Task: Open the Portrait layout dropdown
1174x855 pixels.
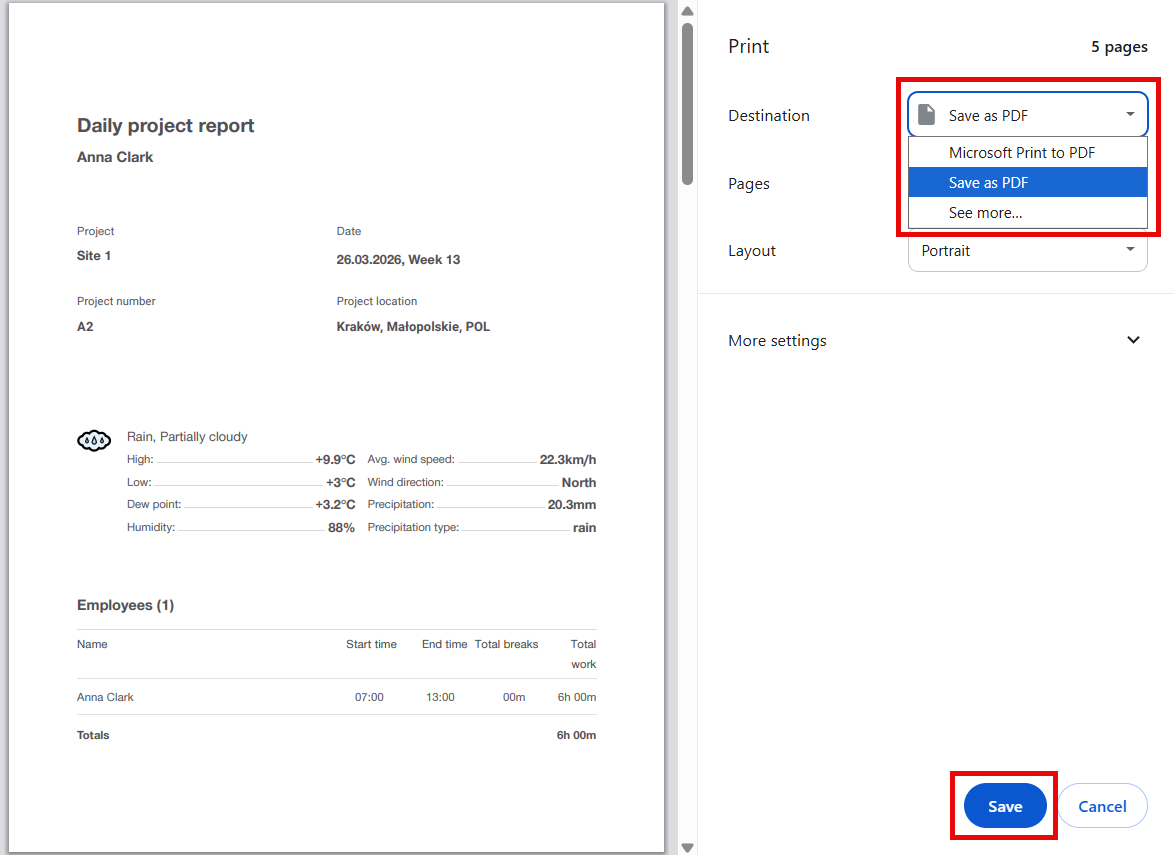Action: click(1027, 251)
